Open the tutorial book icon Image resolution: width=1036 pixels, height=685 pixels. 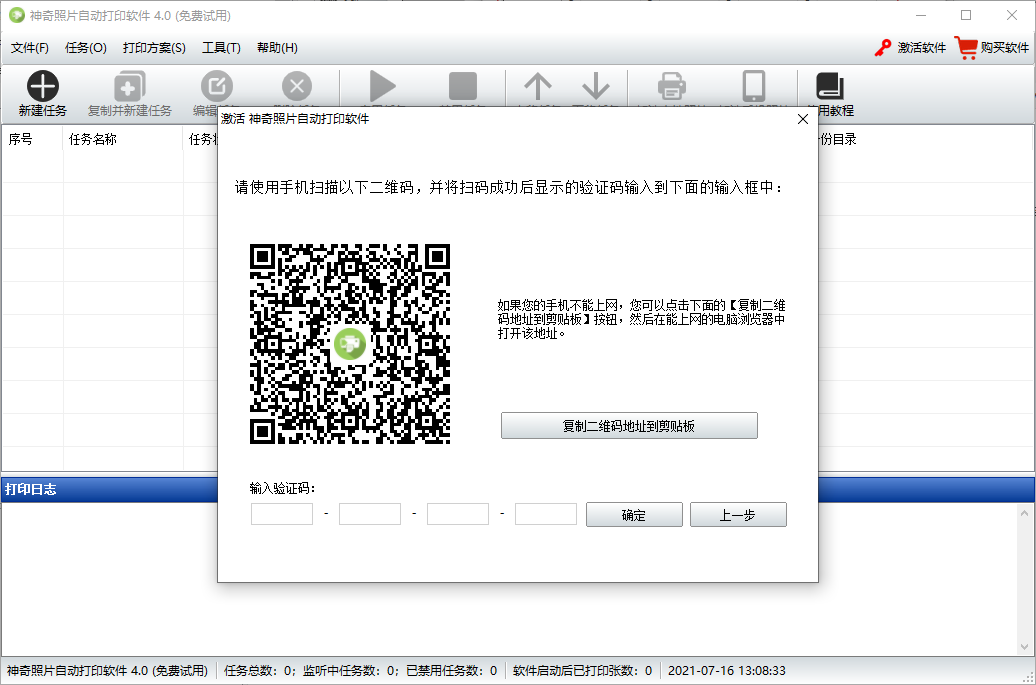830,86
